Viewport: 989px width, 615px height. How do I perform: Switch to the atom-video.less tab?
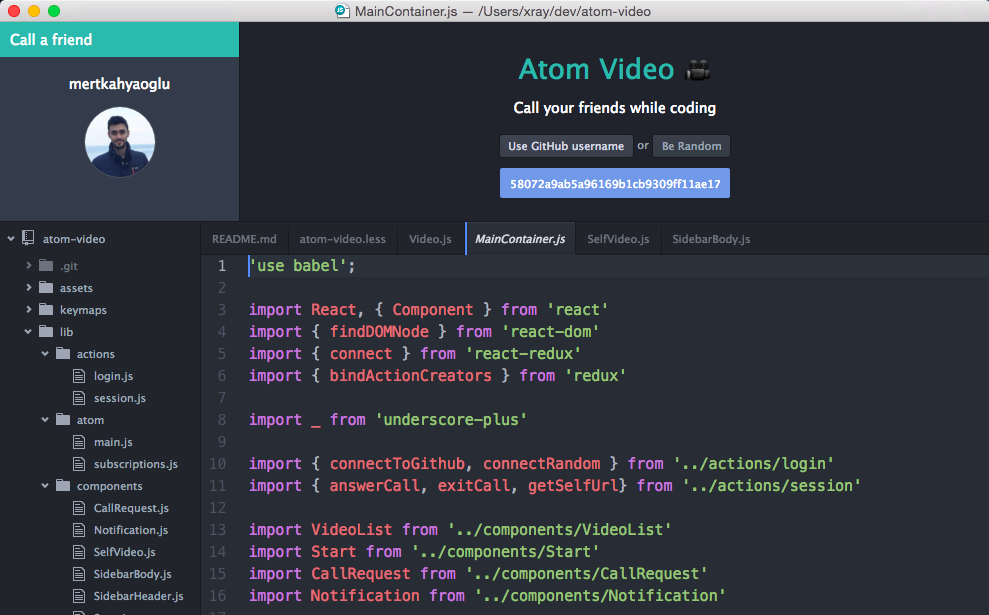342,239
